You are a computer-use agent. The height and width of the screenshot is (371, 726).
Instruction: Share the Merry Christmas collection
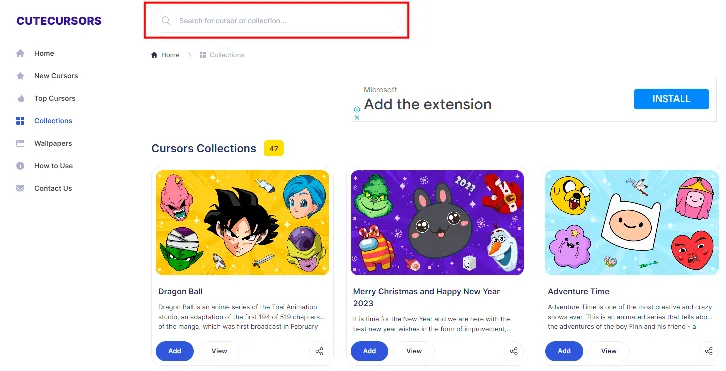[514, 351]
